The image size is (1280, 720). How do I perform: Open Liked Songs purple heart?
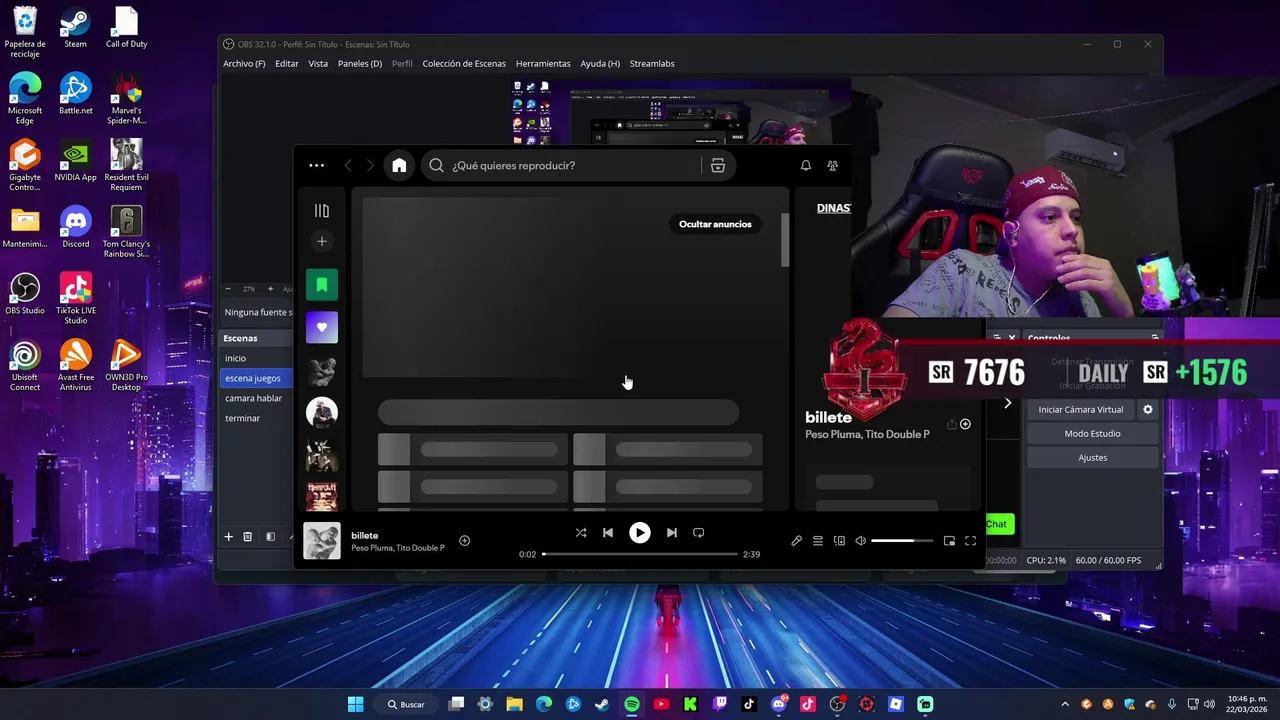coord(322,327)
